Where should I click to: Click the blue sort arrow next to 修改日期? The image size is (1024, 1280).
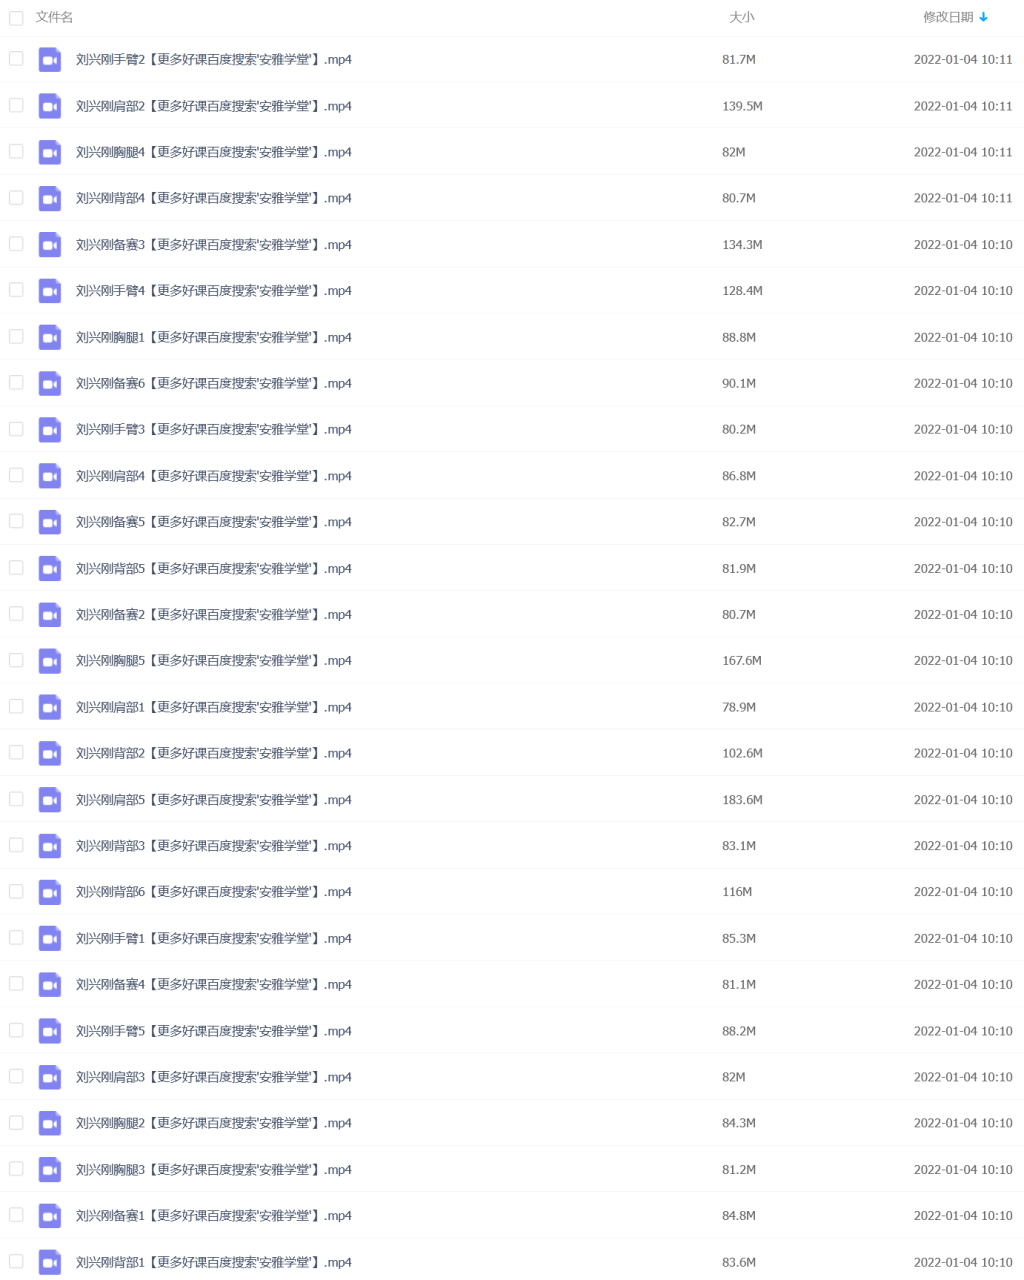tap(984, 17)
